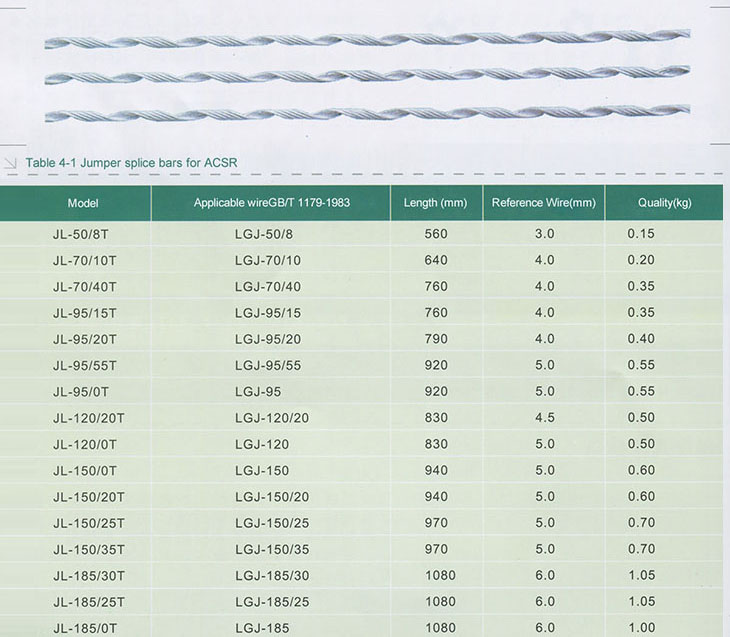
Task: Click applicable wire 'LGJ-70/40'
Action: pos(268,287)
